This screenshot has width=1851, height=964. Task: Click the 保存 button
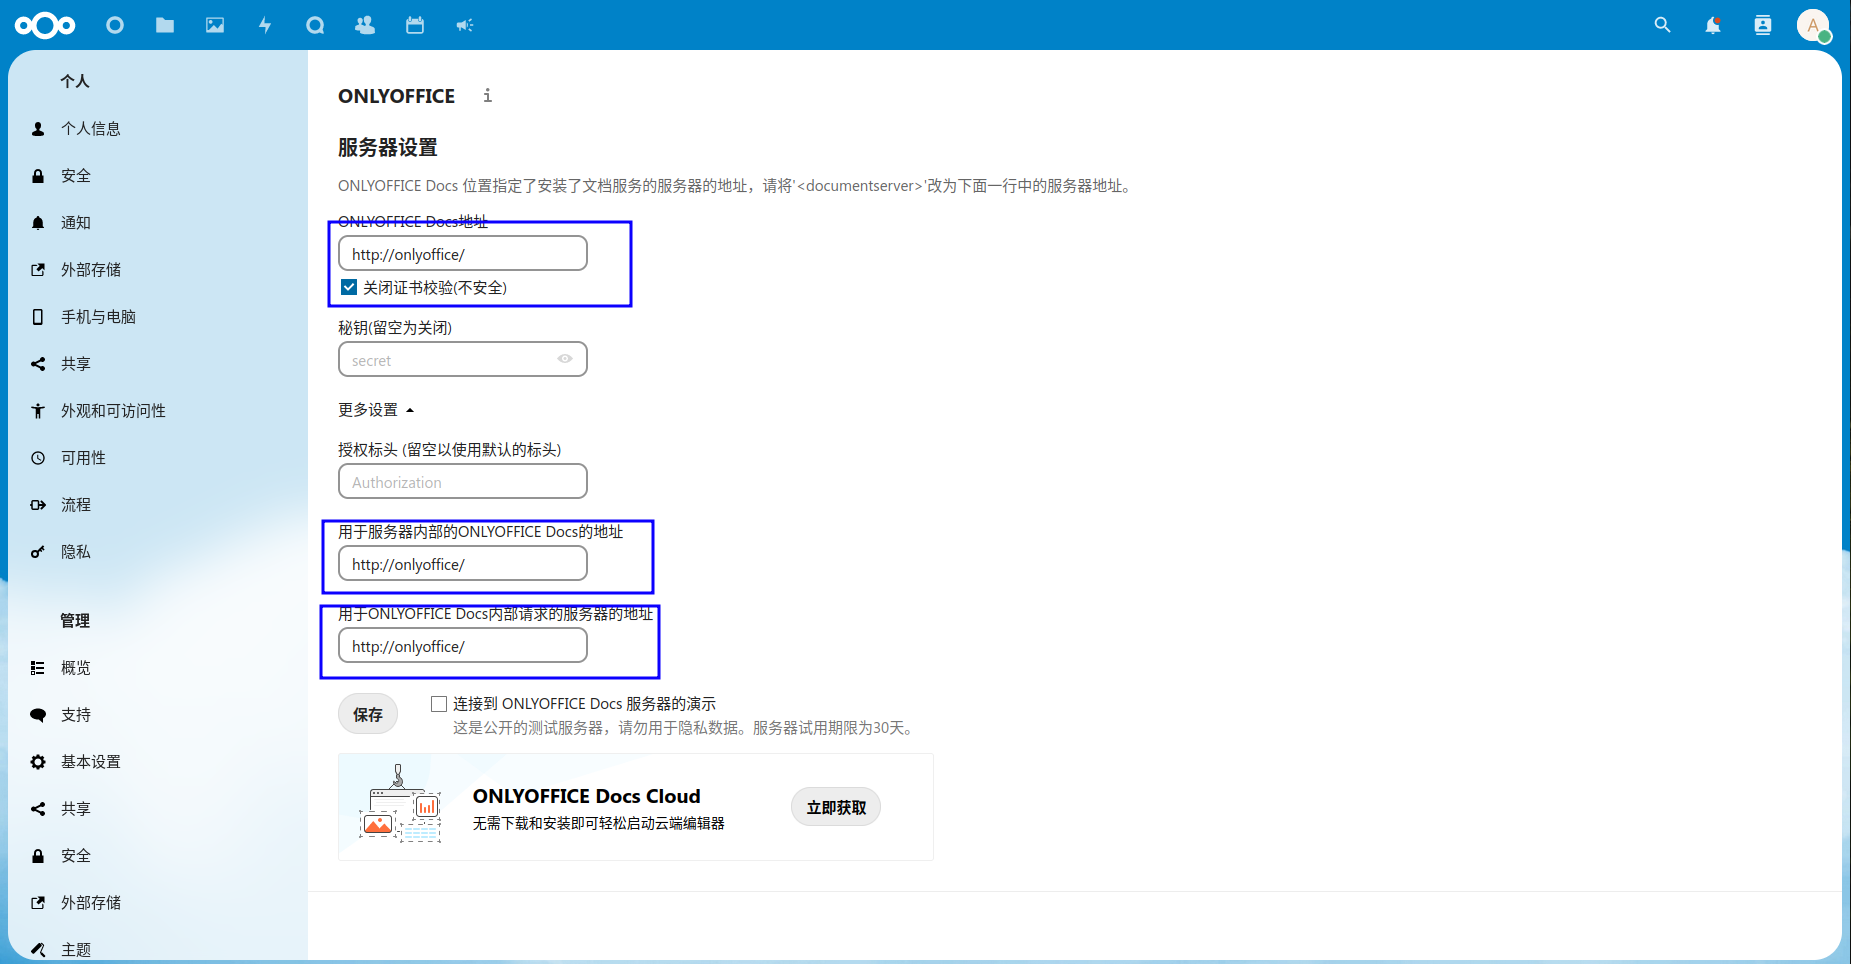pos(367,713)
